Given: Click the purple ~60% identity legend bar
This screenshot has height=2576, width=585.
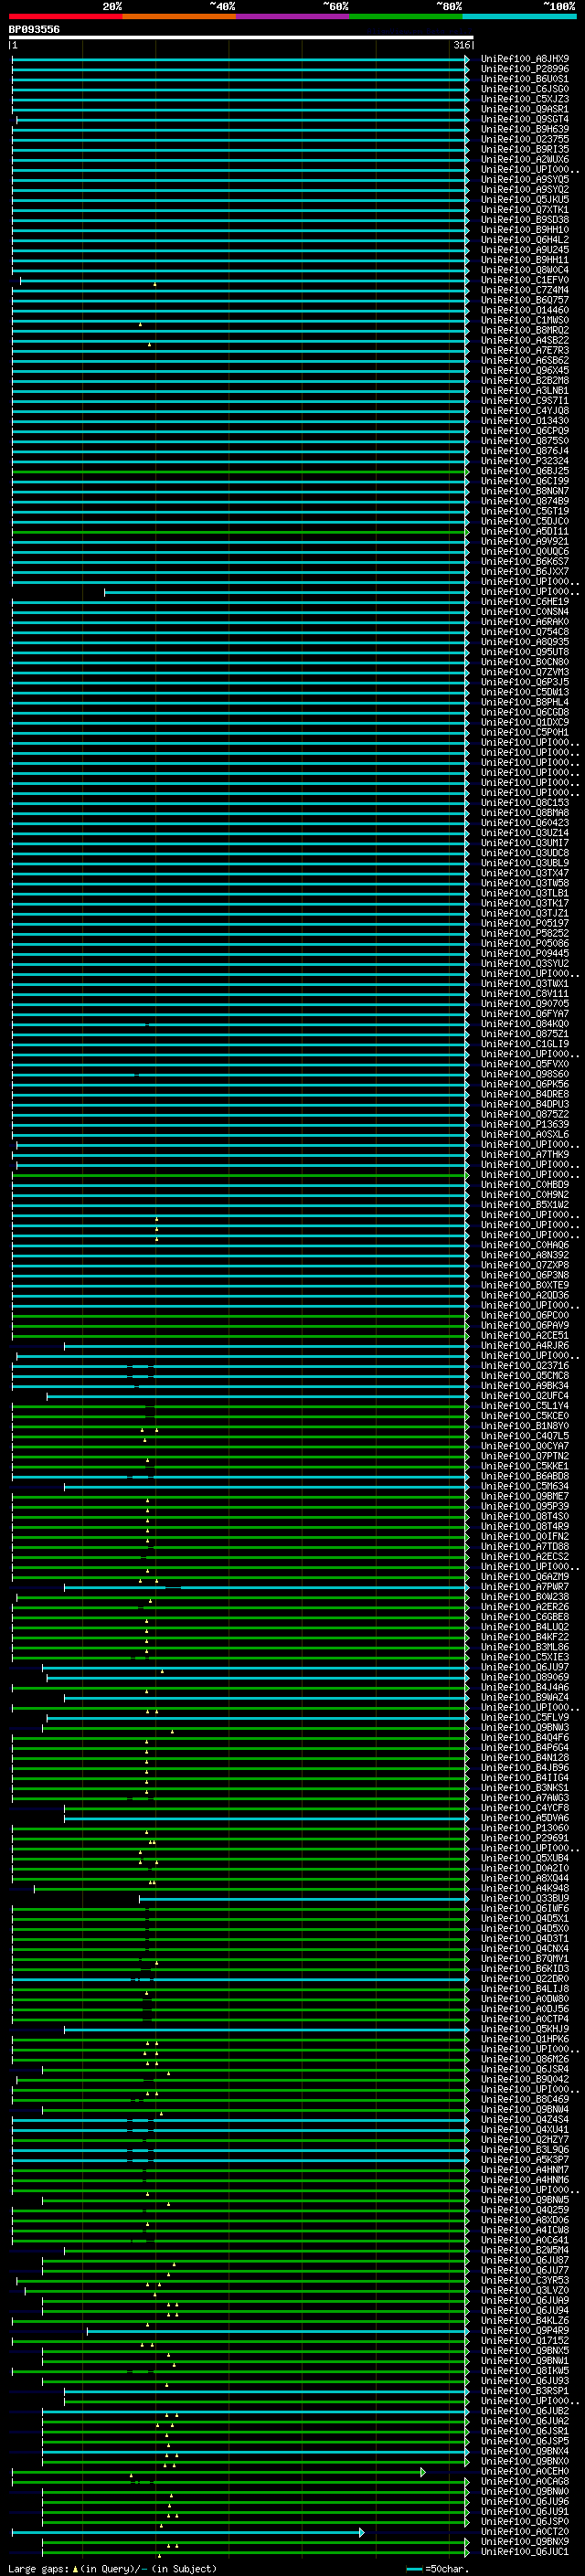Looking at the screenshot, I should coord(293,17).
